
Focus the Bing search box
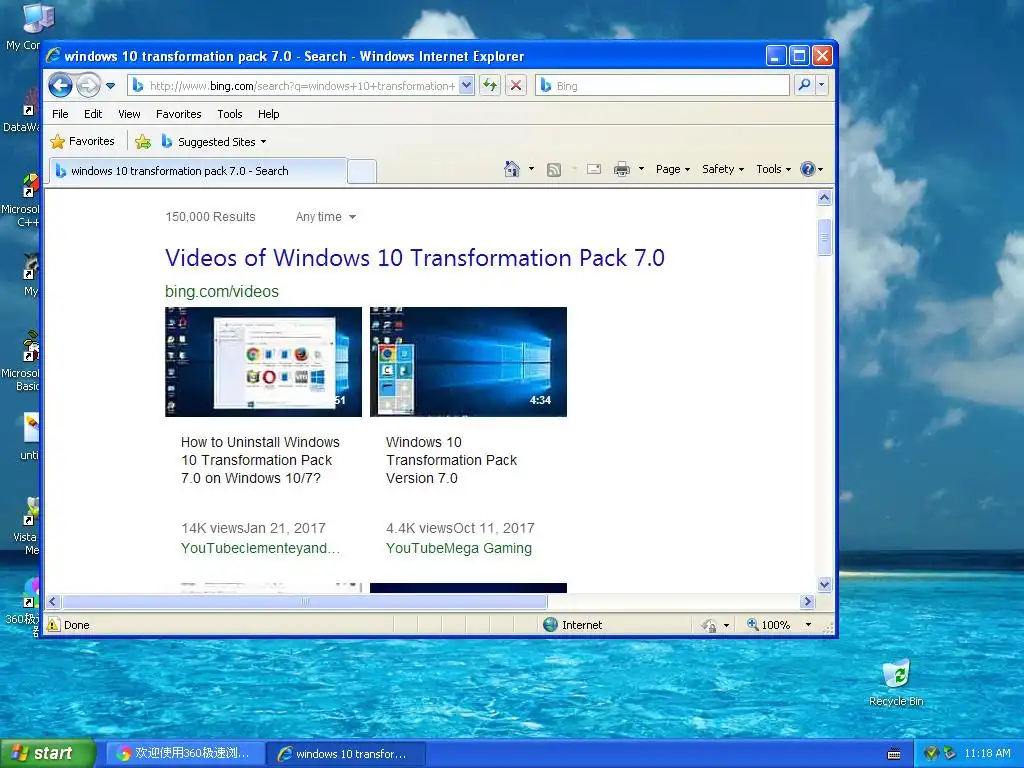(x=663, y=86)
